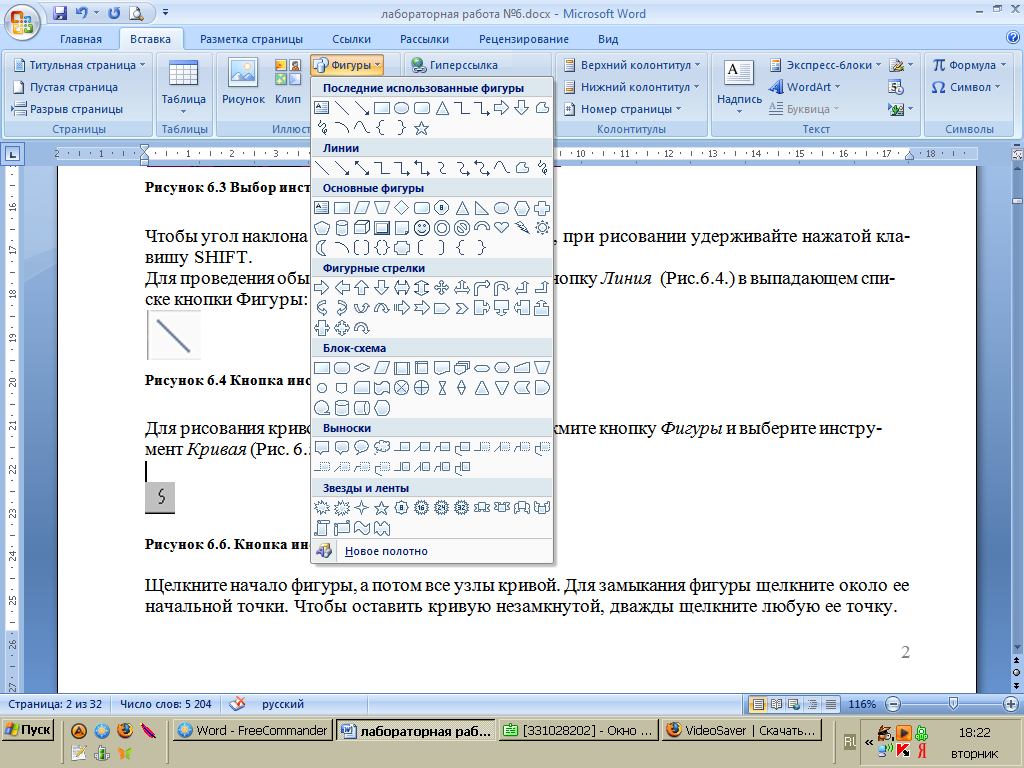Image resolution: width=1024 pixels, height=768 pixels.
Task: Switch to the Рецензирование tab
Action: pos(524,39)
